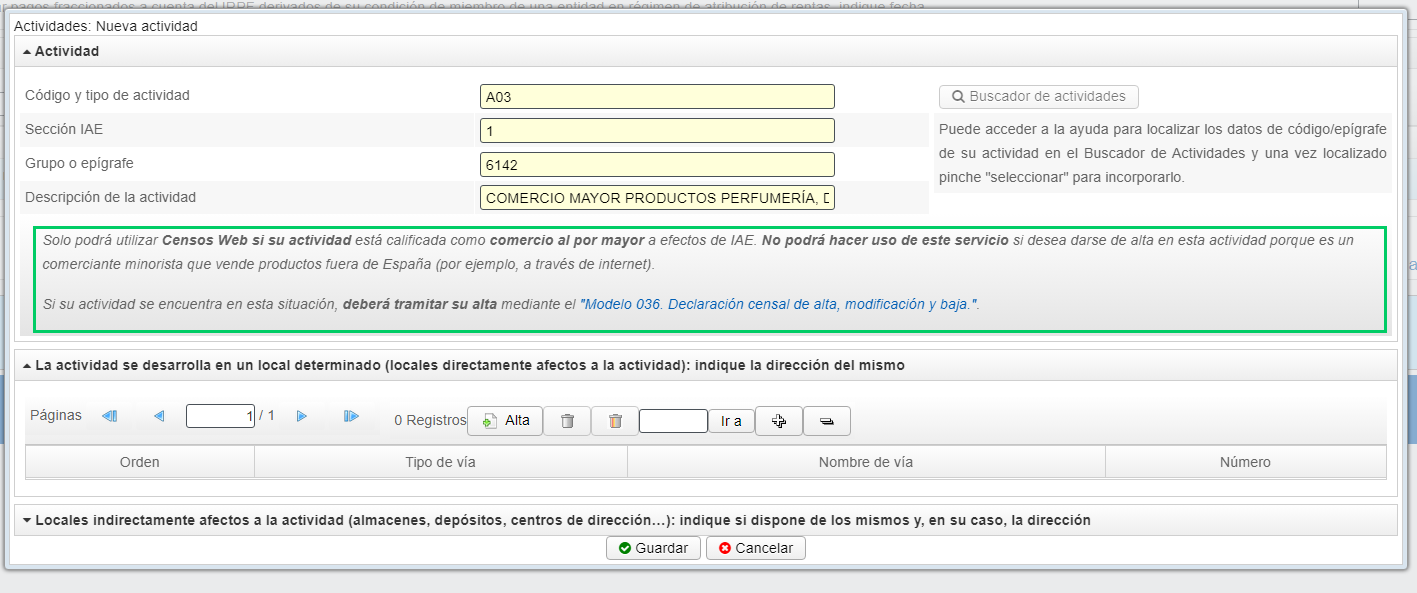Click the orange trash can delete-all icon
The image size is (1417, 593).
point(615,421)
